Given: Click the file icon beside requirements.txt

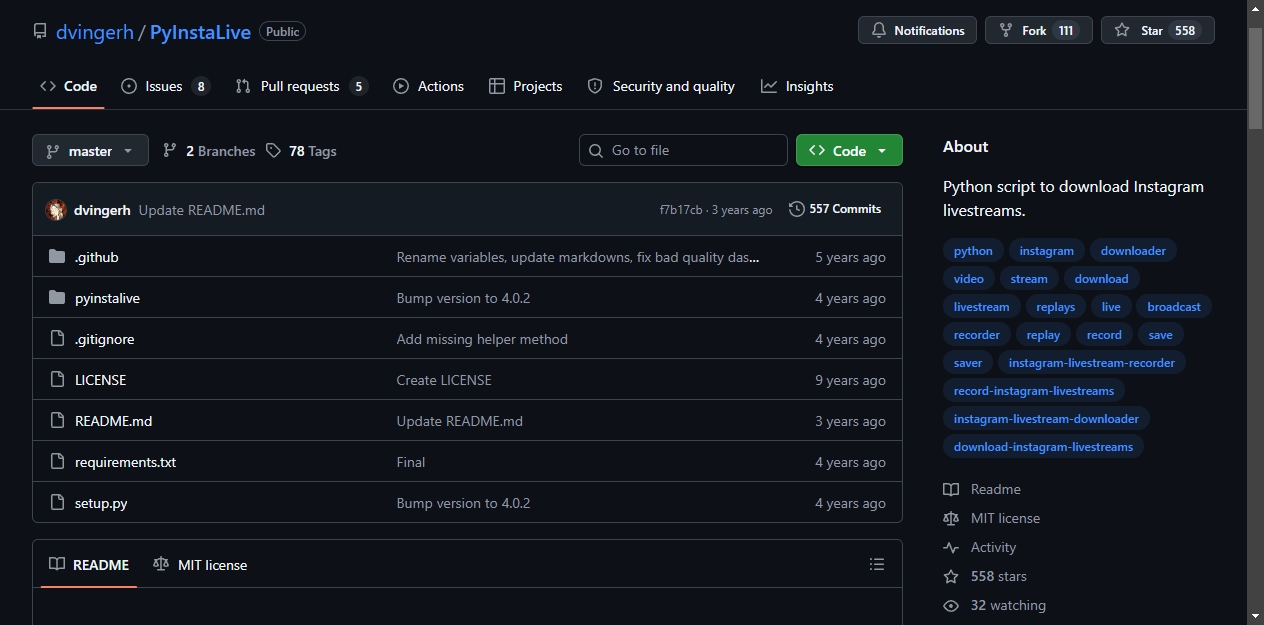Looking at the screenshot, I should (x=57, y=462).
